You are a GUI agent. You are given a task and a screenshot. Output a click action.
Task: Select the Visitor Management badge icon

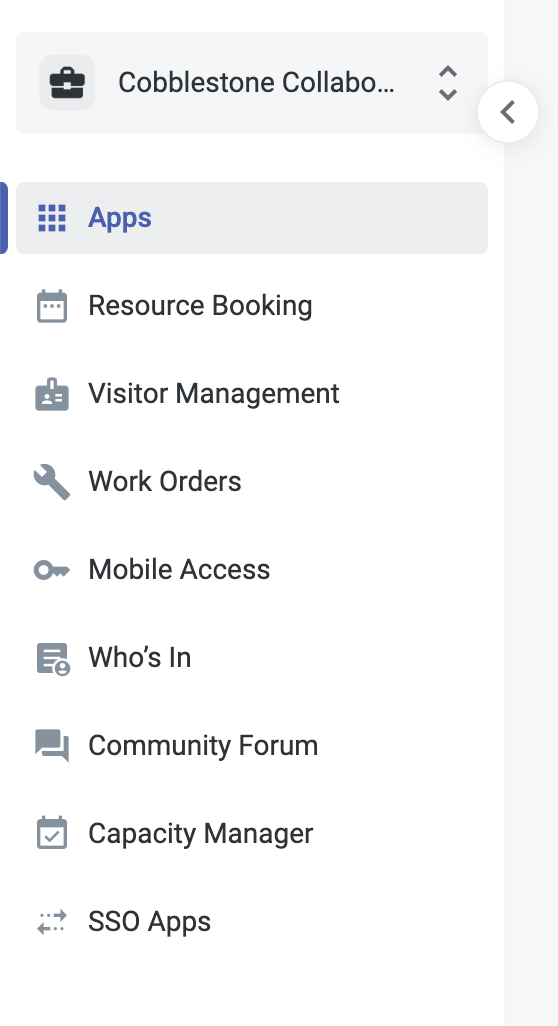pos(52,394)
